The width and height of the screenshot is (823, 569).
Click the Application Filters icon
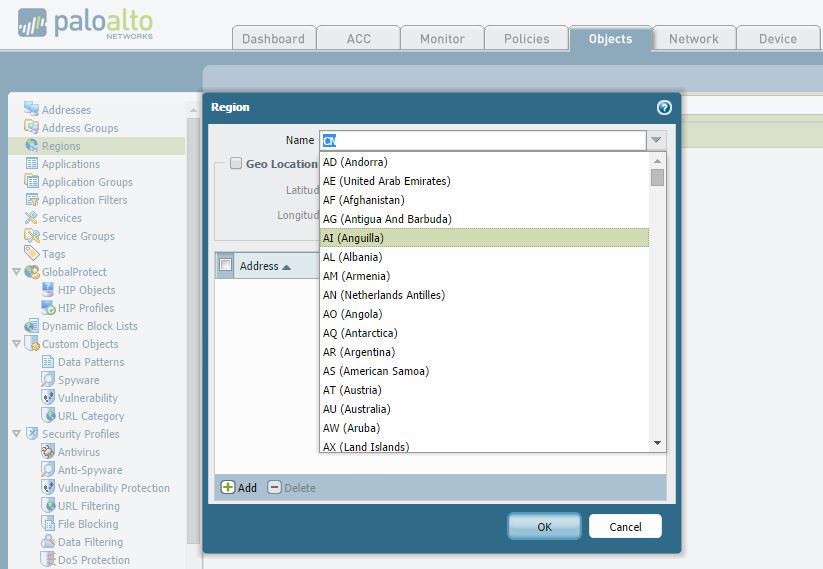(x=31, y=199)
